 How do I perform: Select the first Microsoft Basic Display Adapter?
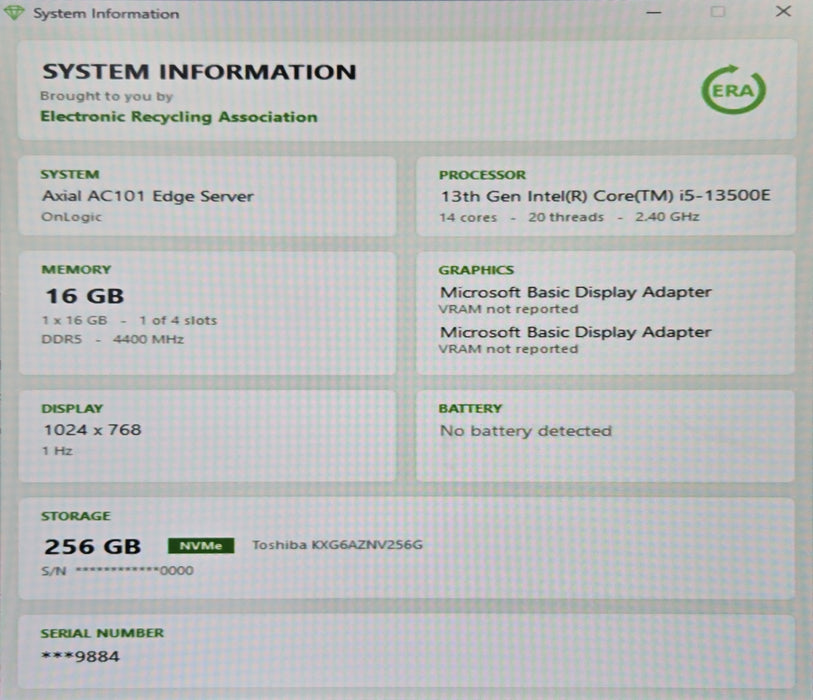[x=576, y=292]
